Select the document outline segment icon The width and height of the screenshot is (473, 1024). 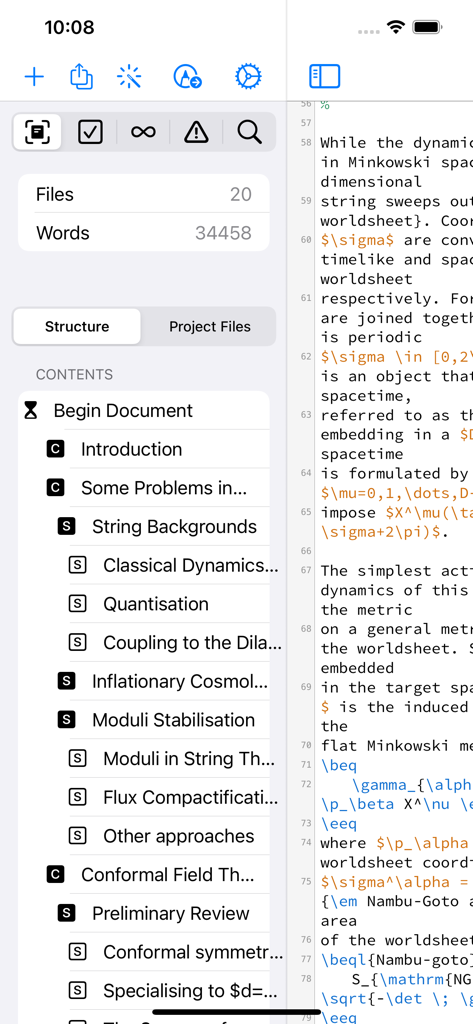point(37,133)
